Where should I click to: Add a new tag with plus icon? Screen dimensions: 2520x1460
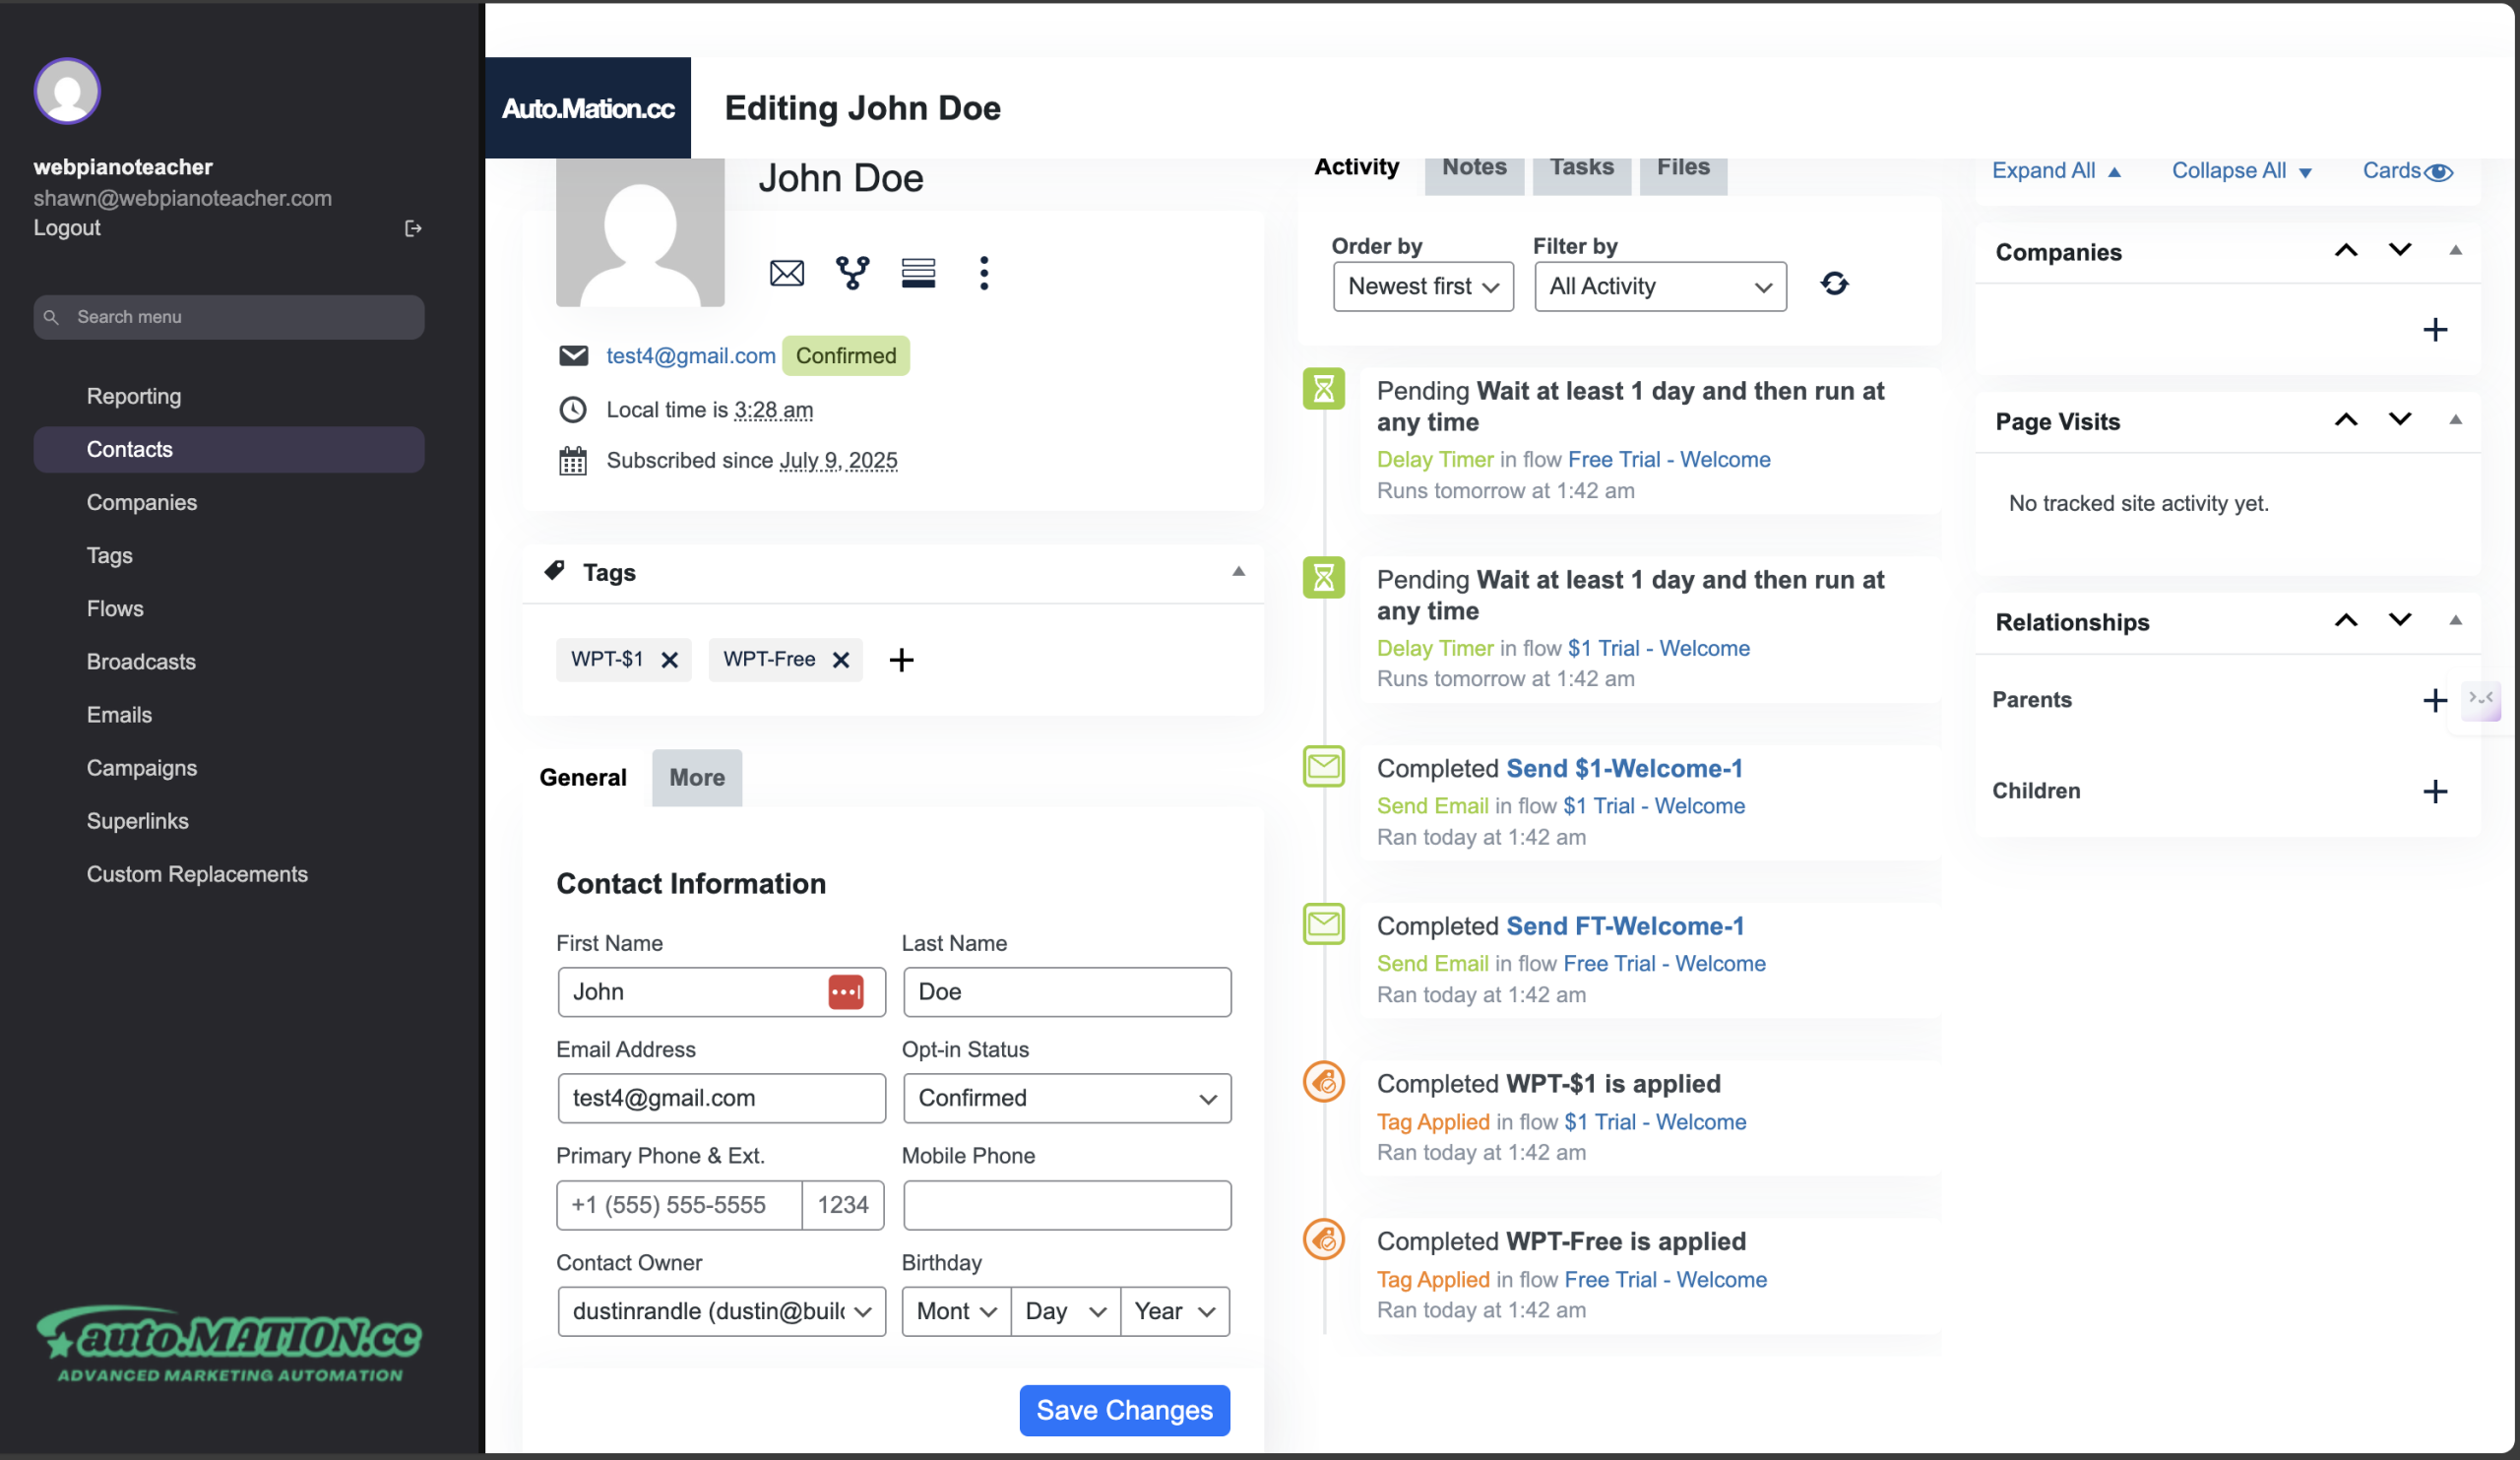click(x=901, y=660)
